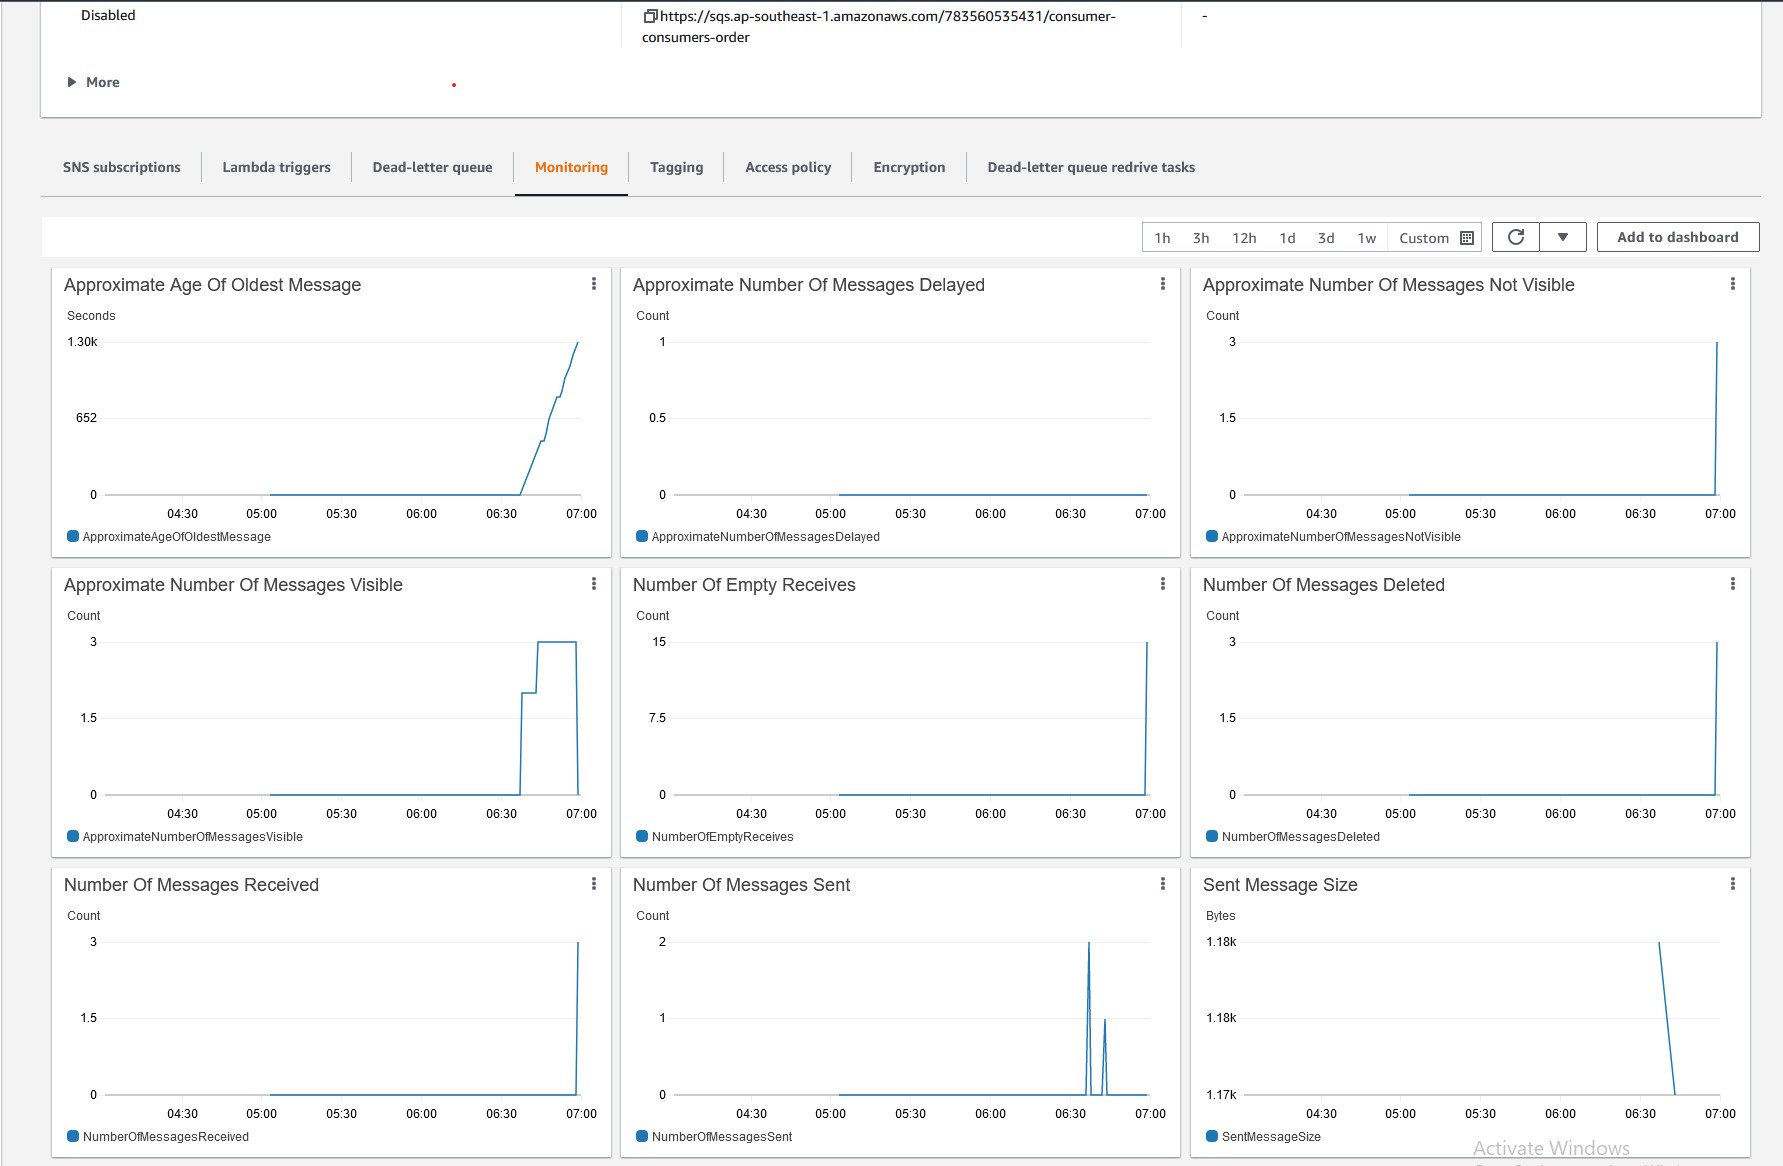The image size is (1783, 1166).
Task: Set time range to 1h
Action: tap(1162, 238)
